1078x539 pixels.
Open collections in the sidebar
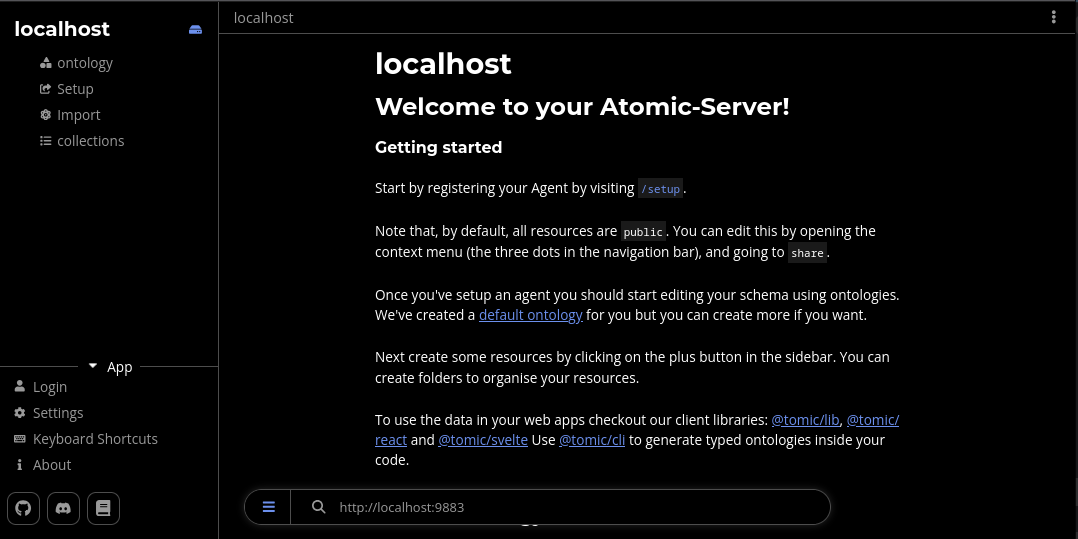90,141
